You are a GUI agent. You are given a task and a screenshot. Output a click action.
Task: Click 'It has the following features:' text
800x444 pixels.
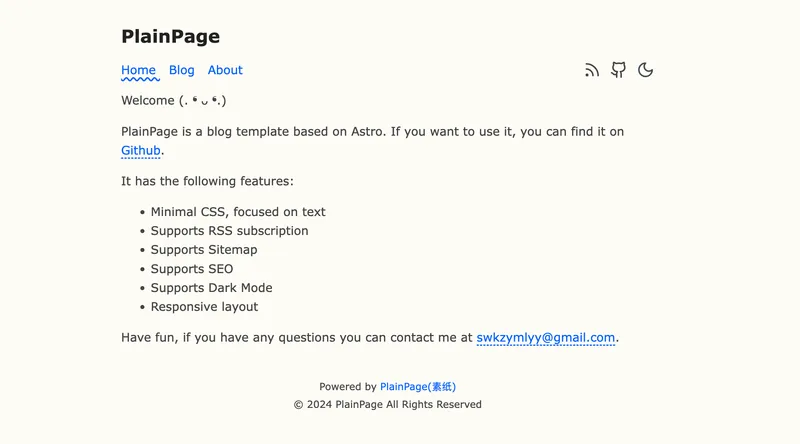(207, 182)
